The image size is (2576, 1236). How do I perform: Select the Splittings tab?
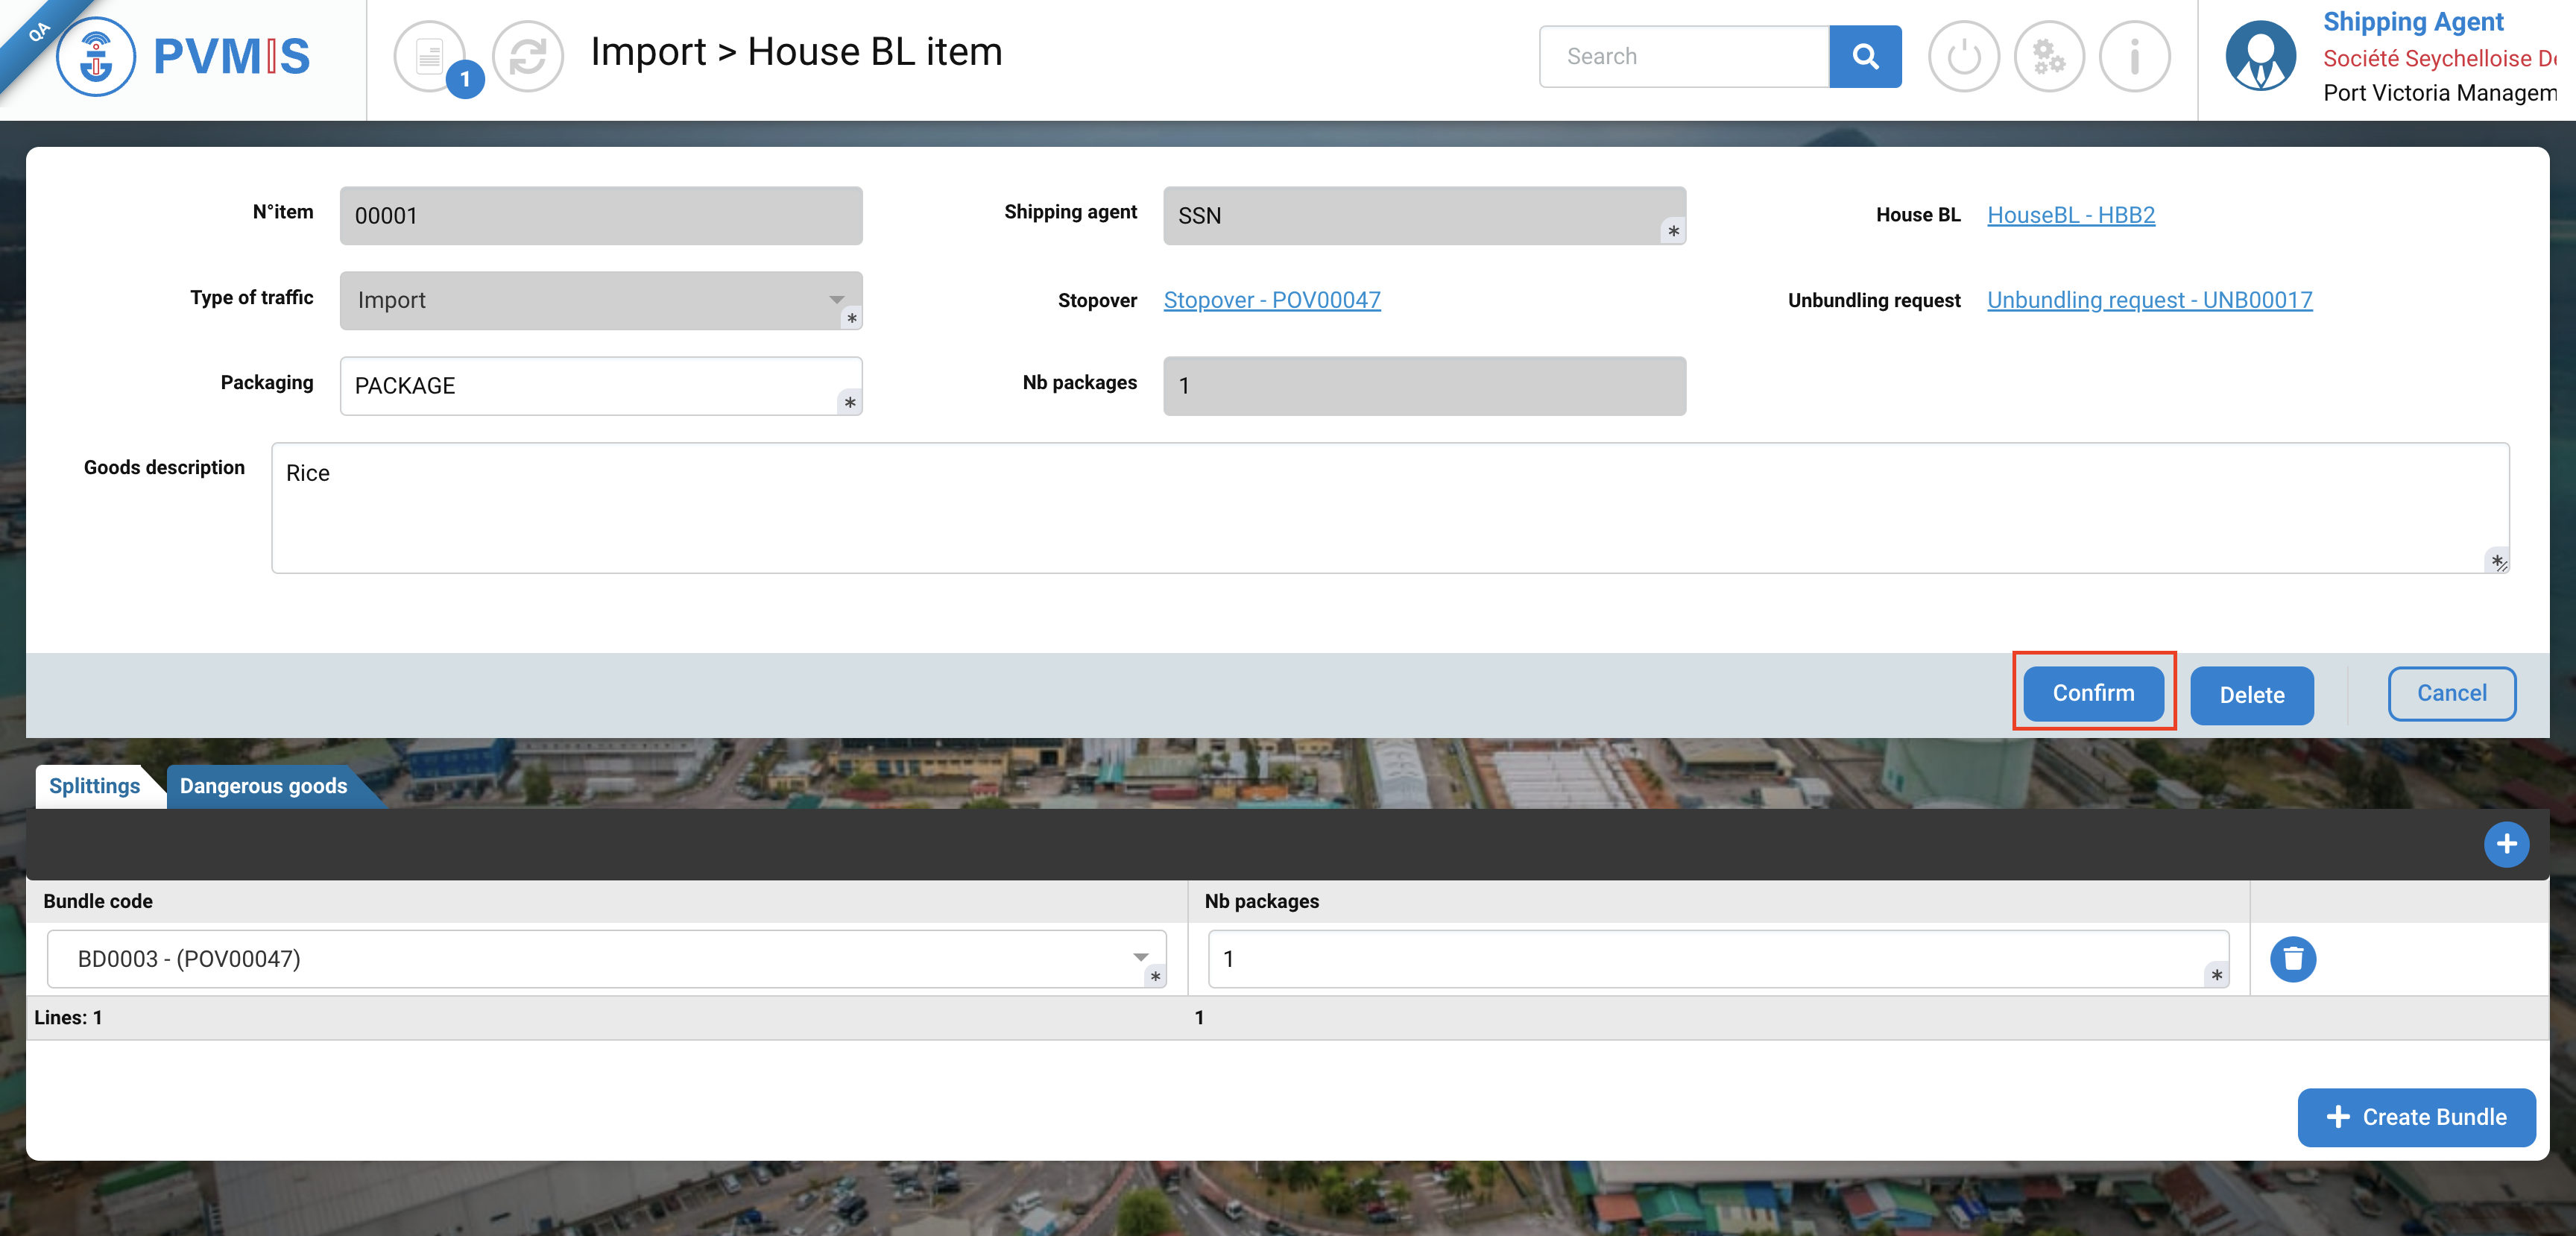tap(94, 786)
